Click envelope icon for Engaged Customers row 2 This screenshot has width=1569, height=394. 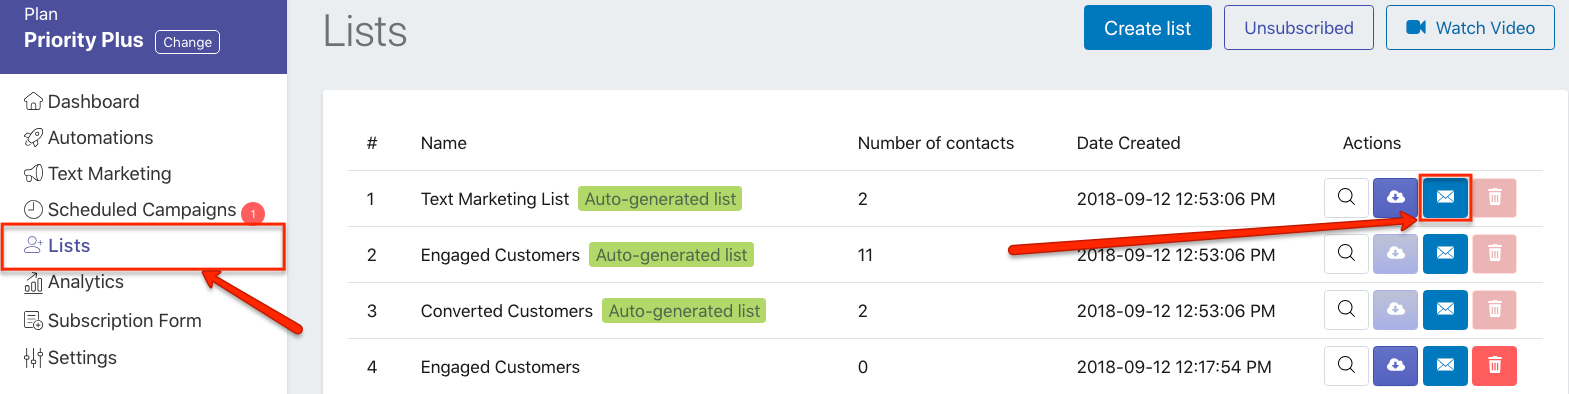1445,254
